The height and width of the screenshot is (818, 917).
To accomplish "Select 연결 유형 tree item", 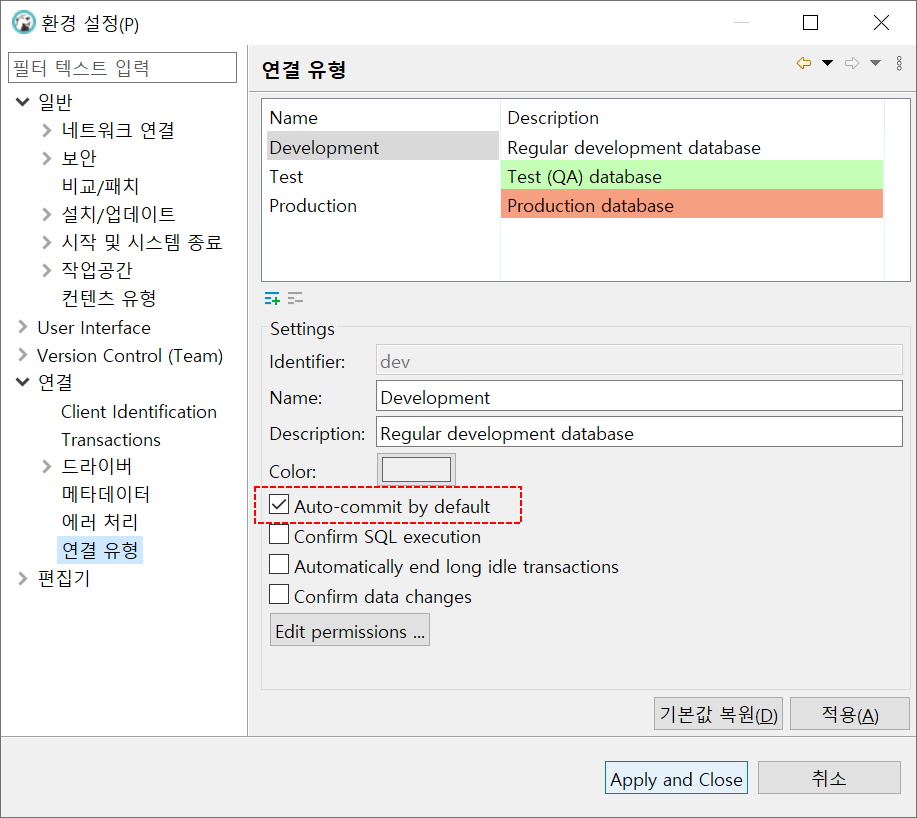I will 100,550.
